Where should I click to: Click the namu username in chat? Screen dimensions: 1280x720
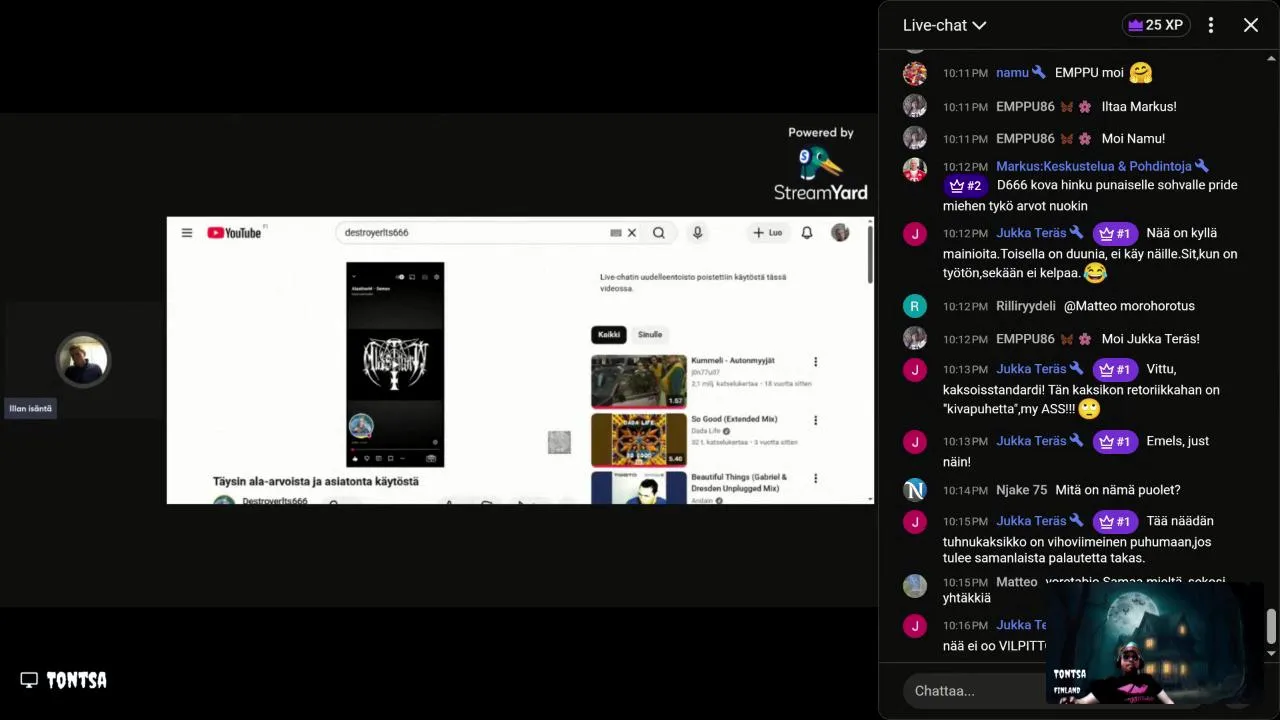(1012, 73)
